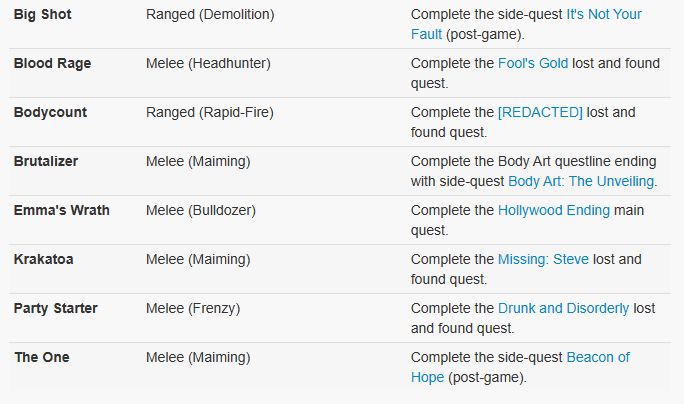
Task: Click the Big Shot weapon name
Action: 43,15
